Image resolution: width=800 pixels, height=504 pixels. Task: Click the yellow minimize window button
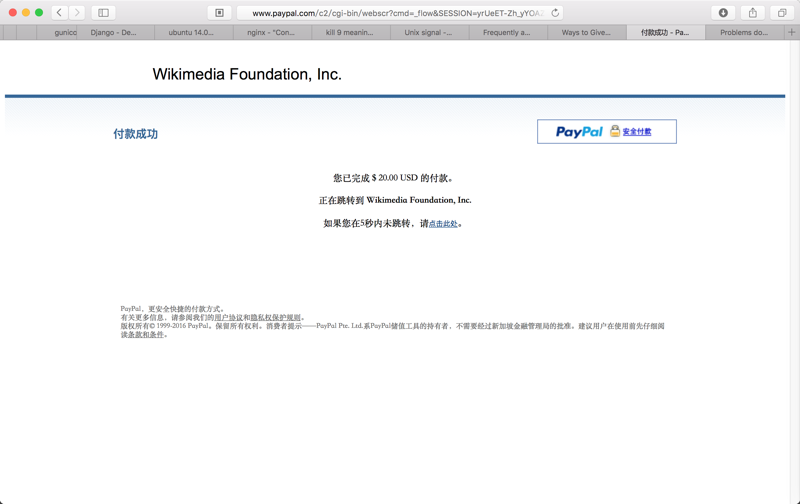click(x=26, y=13)
